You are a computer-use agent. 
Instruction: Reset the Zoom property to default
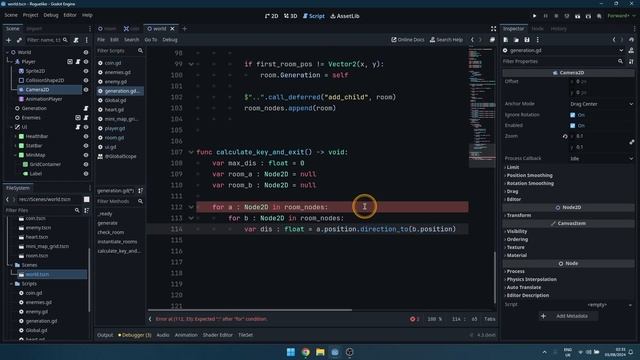point(565,136)
